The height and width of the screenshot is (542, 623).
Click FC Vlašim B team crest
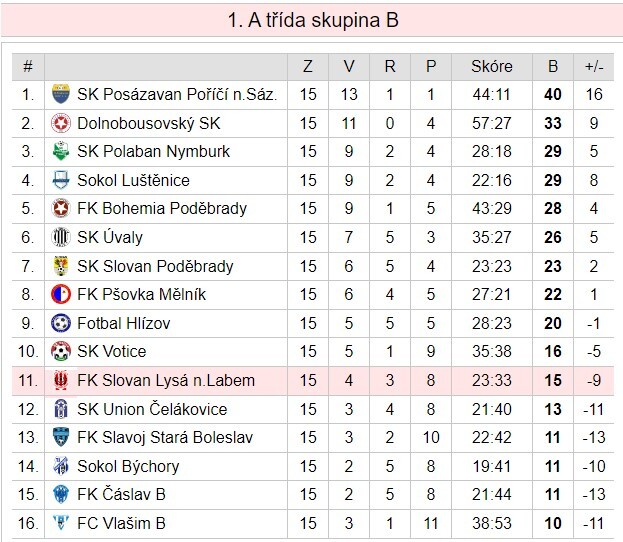coord(61,523)
